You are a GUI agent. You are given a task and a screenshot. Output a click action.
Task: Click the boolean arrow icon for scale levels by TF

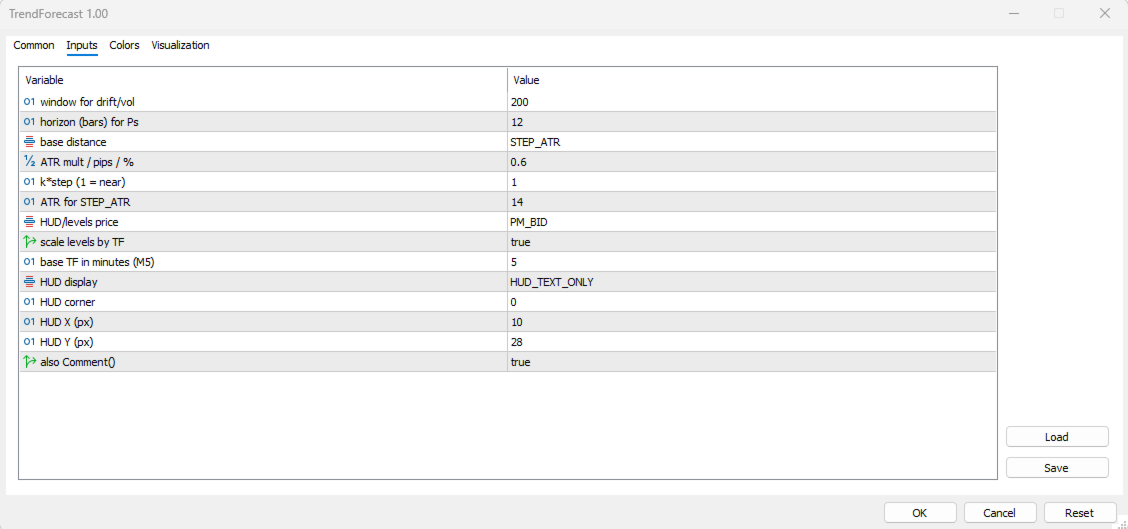(29, 242)
